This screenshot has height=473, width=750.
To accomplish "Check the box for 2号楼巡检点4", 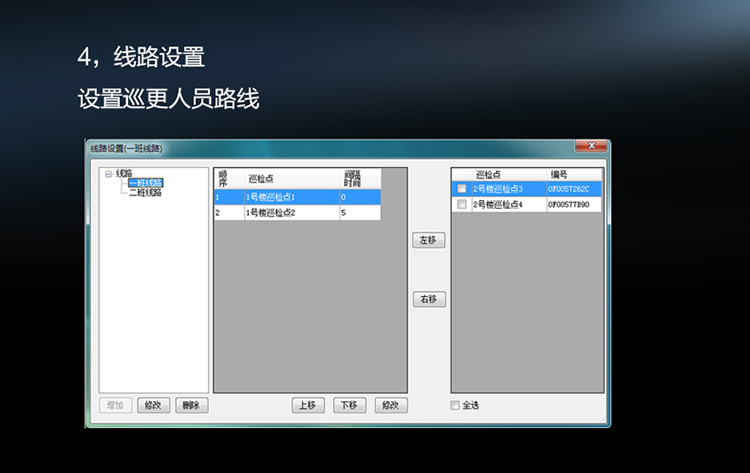I will tap(462, 204).
